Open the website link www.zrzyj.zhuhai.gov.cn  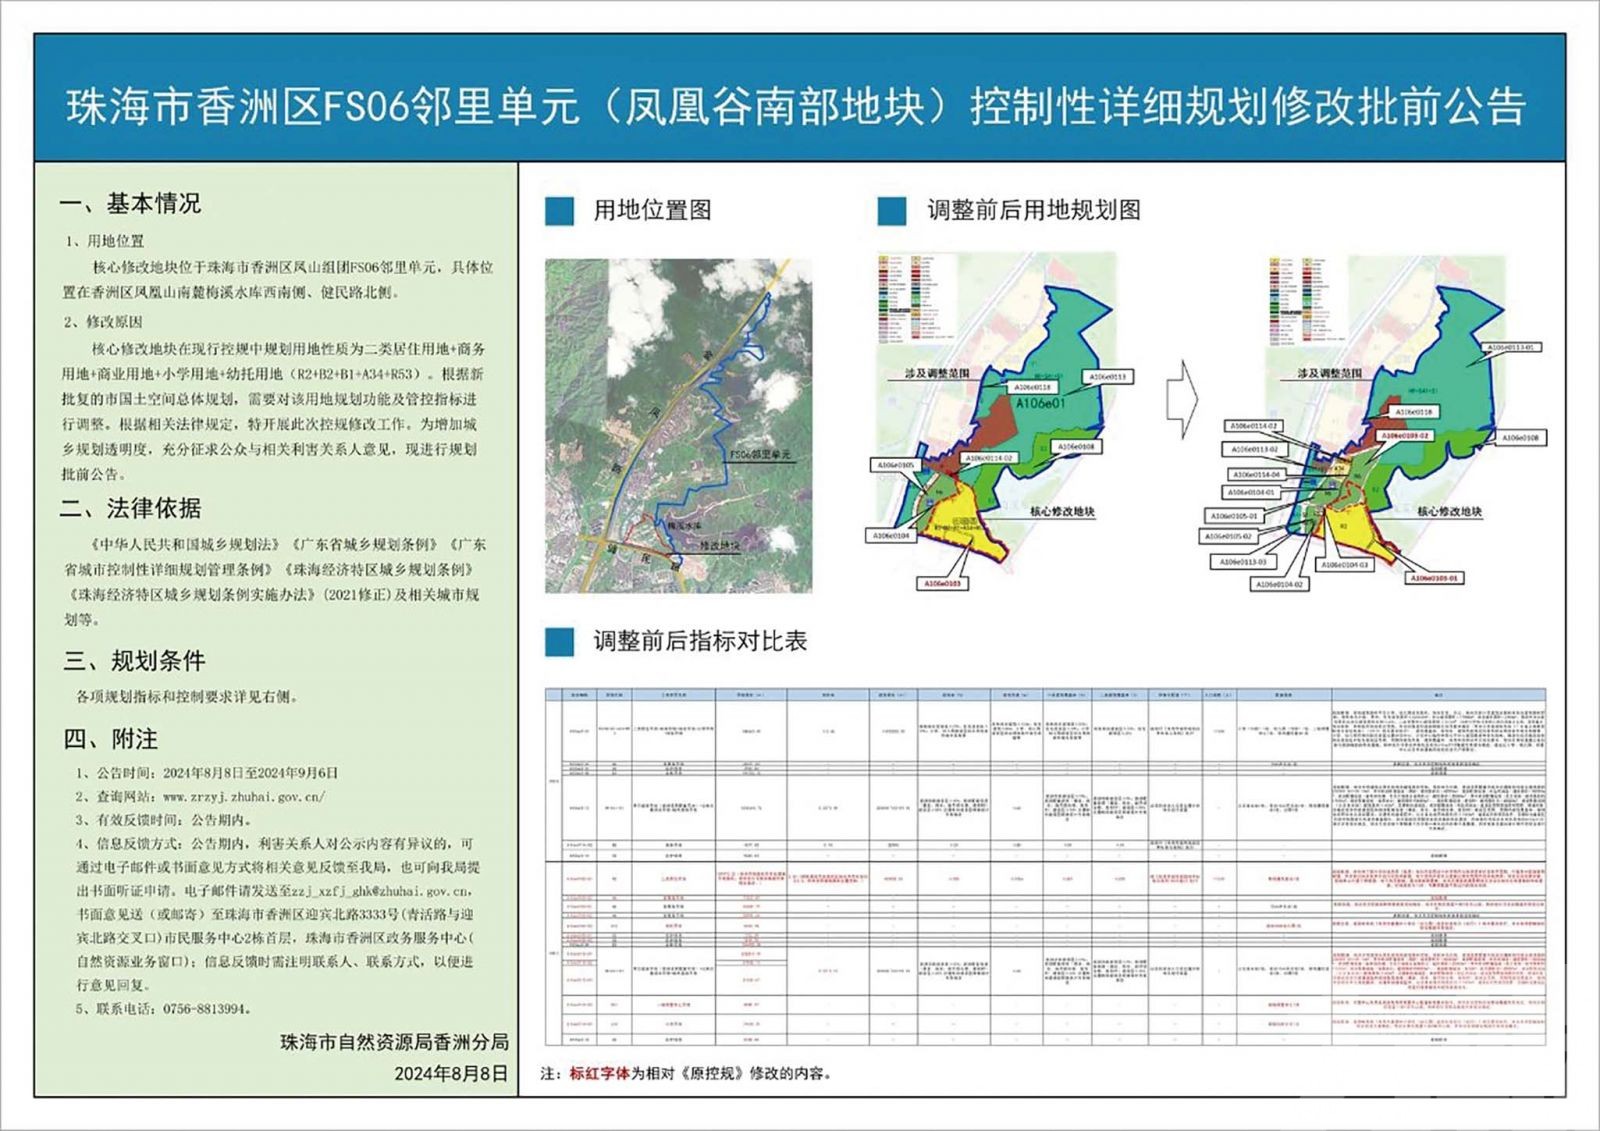click(x=244, y=797)
